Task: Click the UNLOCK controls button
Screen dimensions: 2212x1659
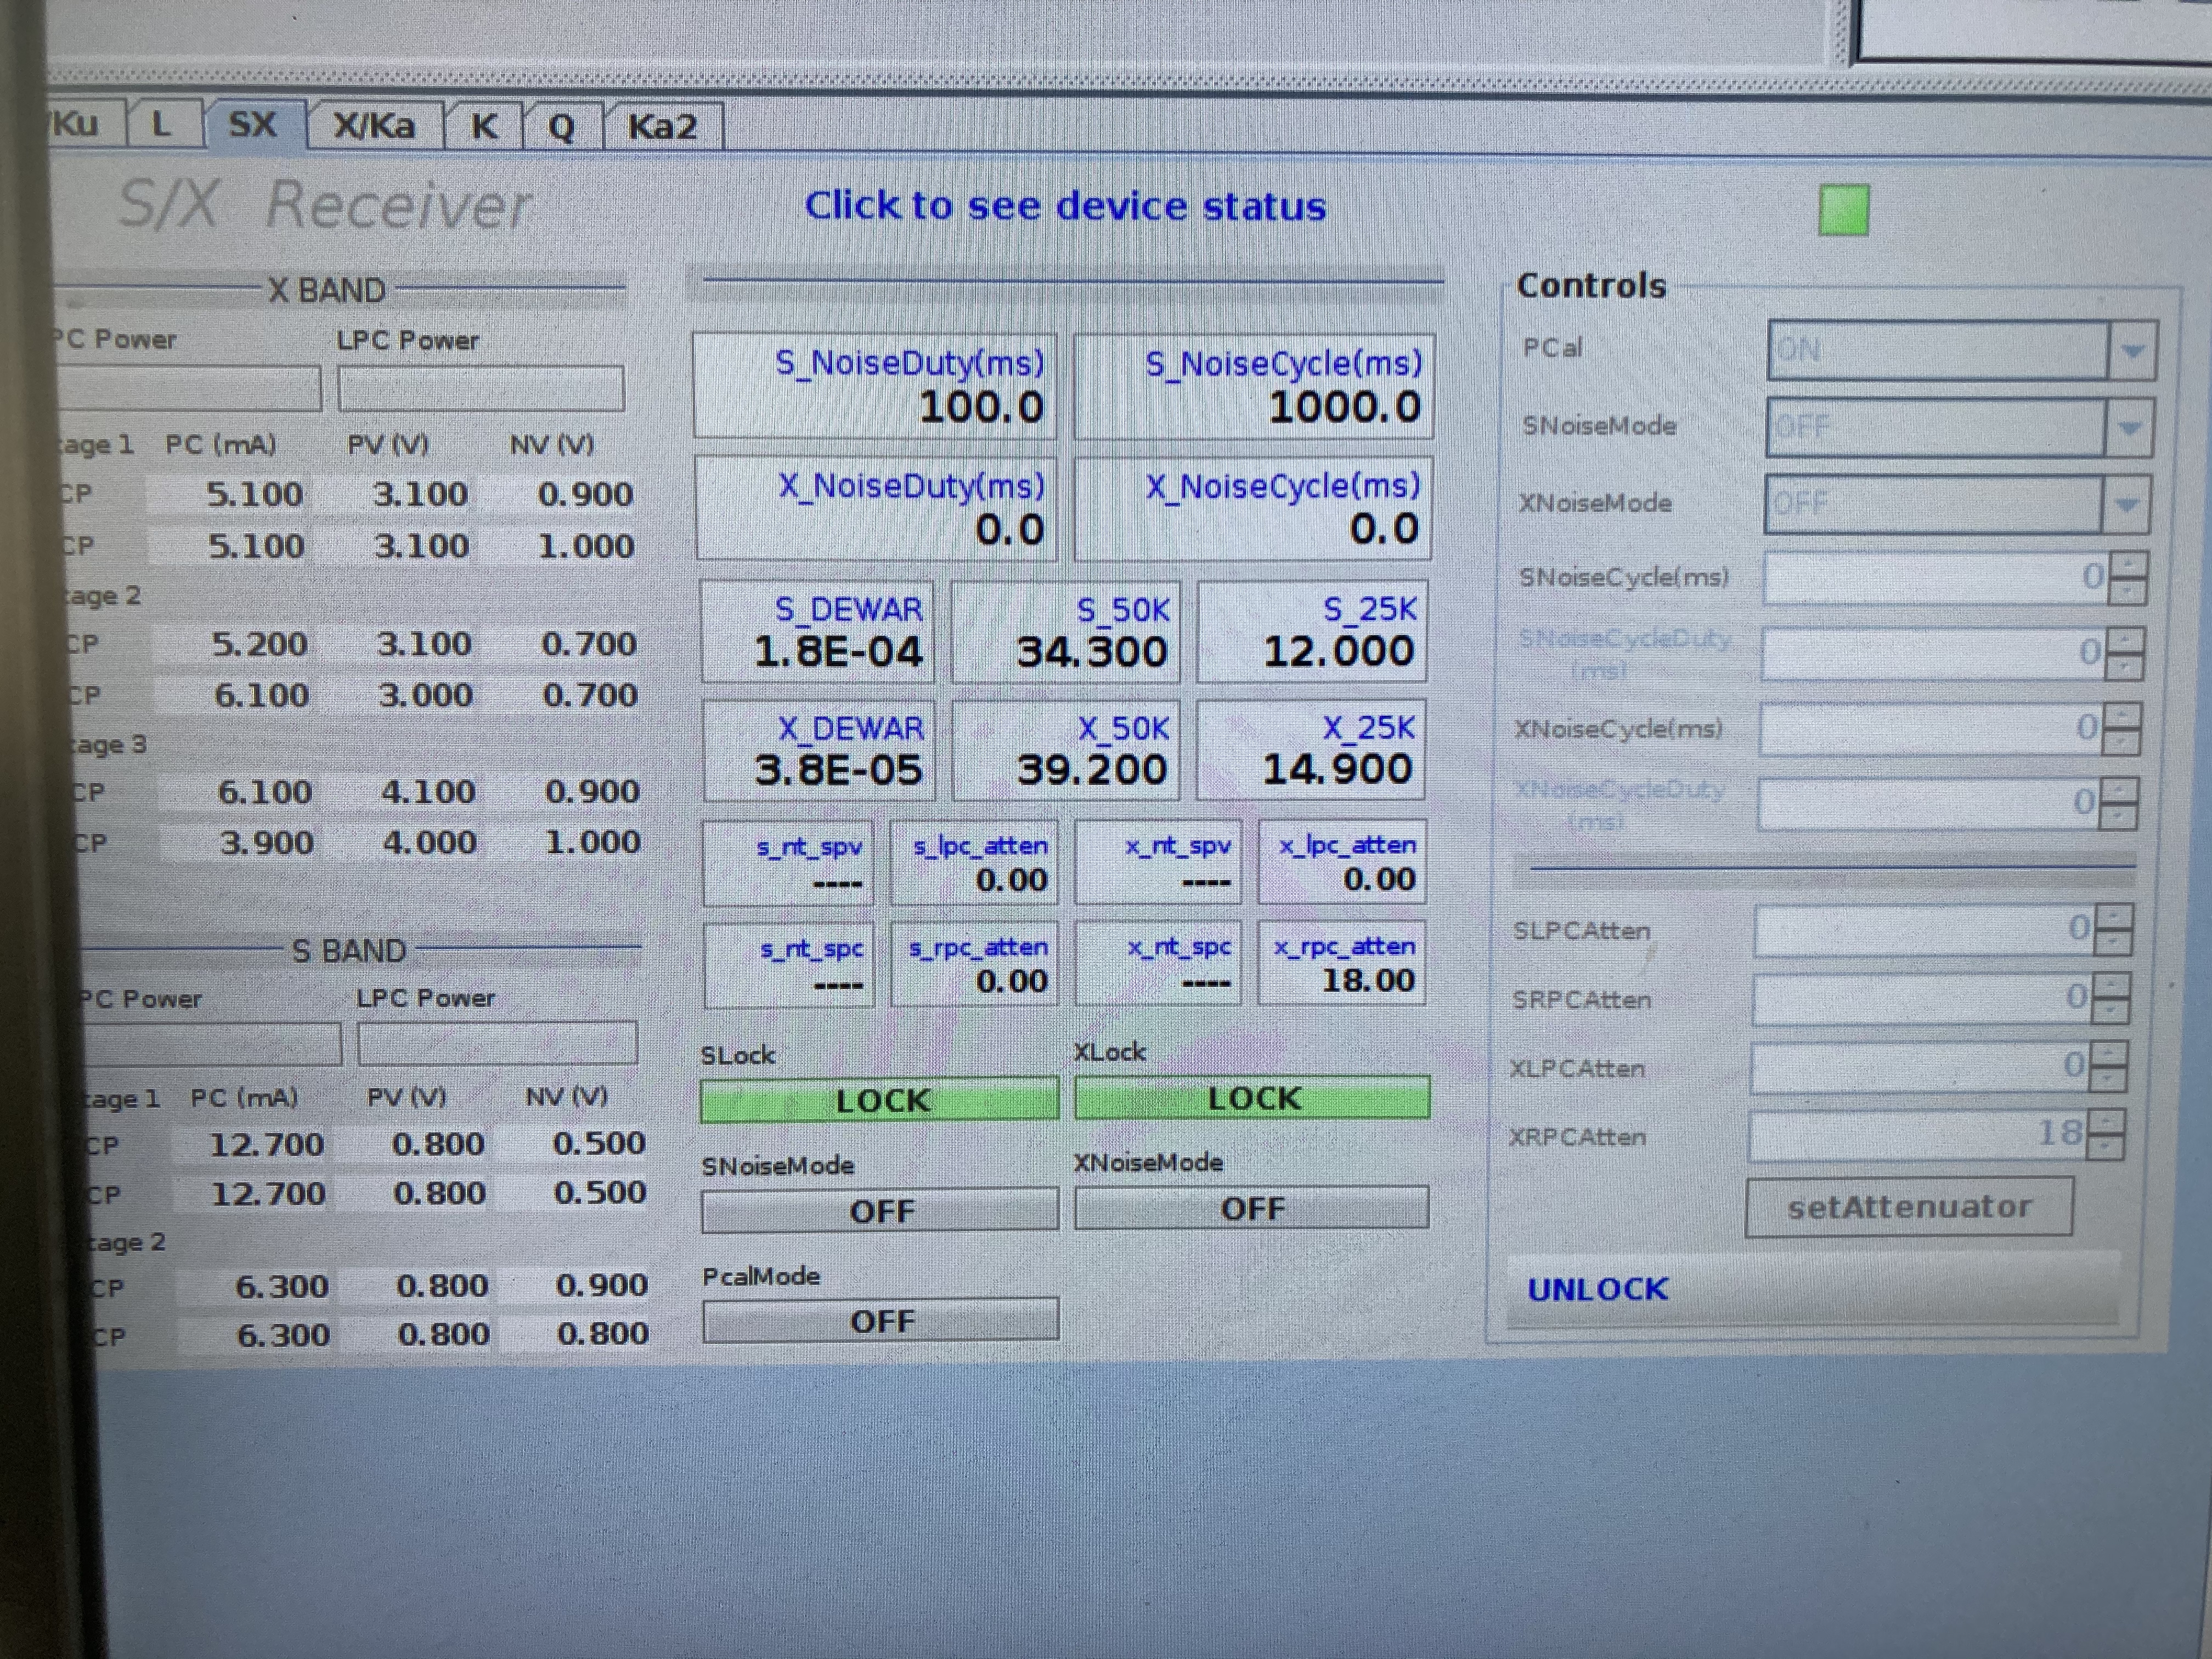Action: coord(1597,1289)
